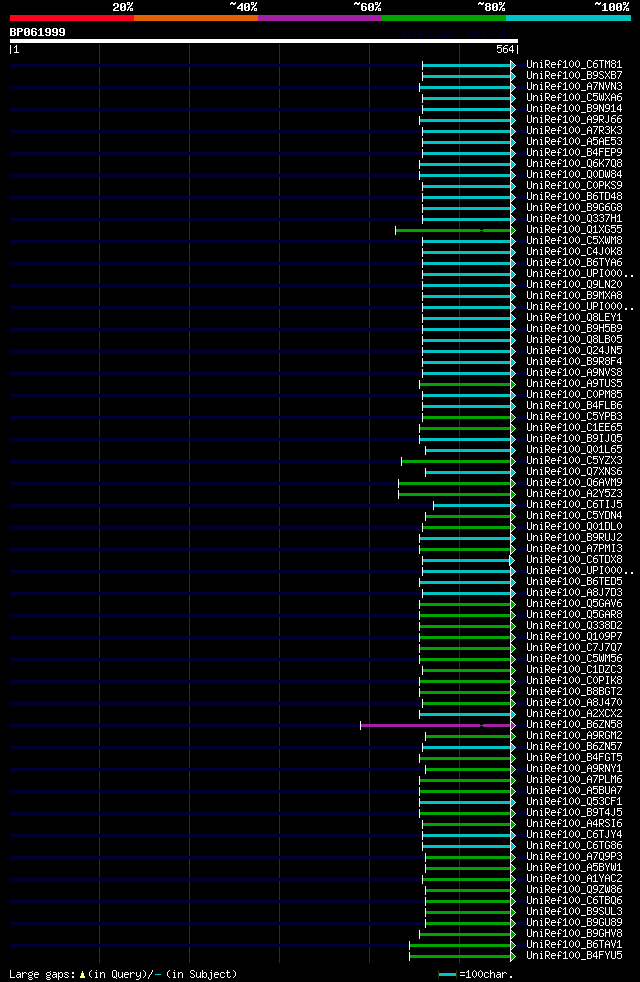Click the cyan ~100% identity legend bar
The image size is (640, 982).
[x=569, y=18]
